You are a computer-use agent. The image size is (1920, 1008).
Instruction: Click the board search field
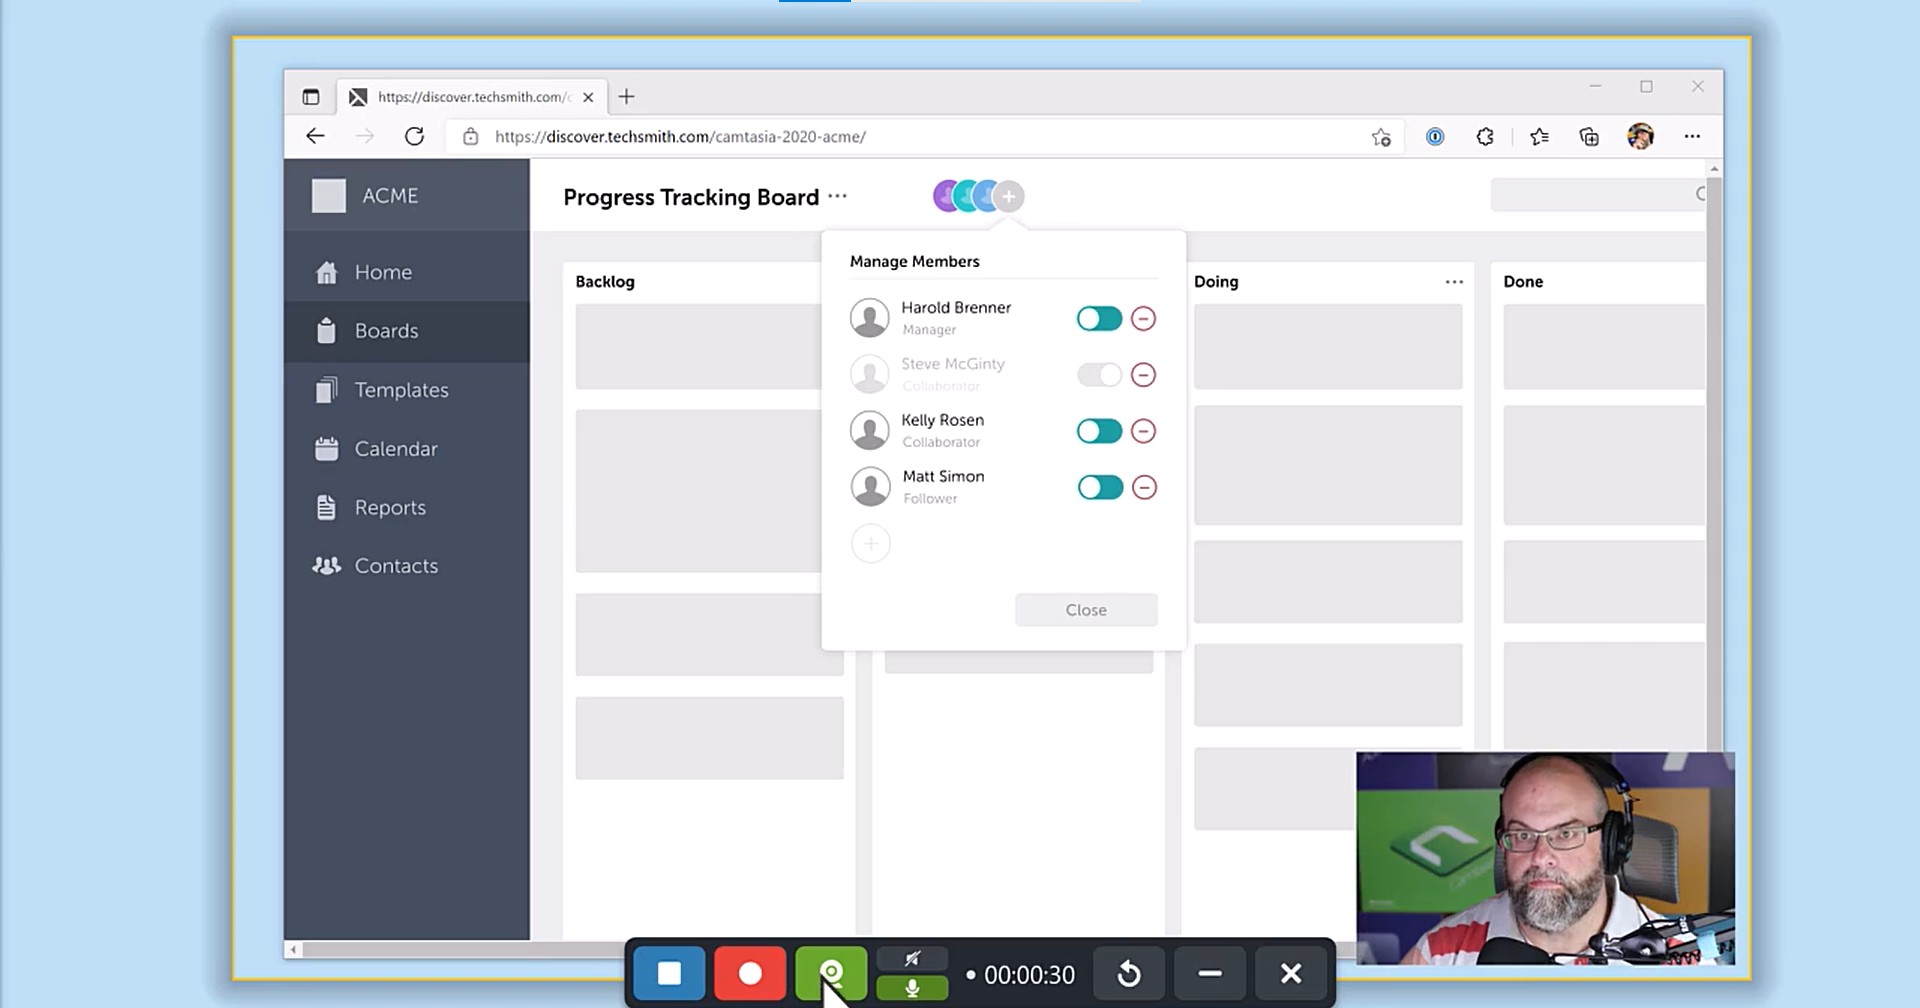pyautogui.click(x=1598, y=195)
